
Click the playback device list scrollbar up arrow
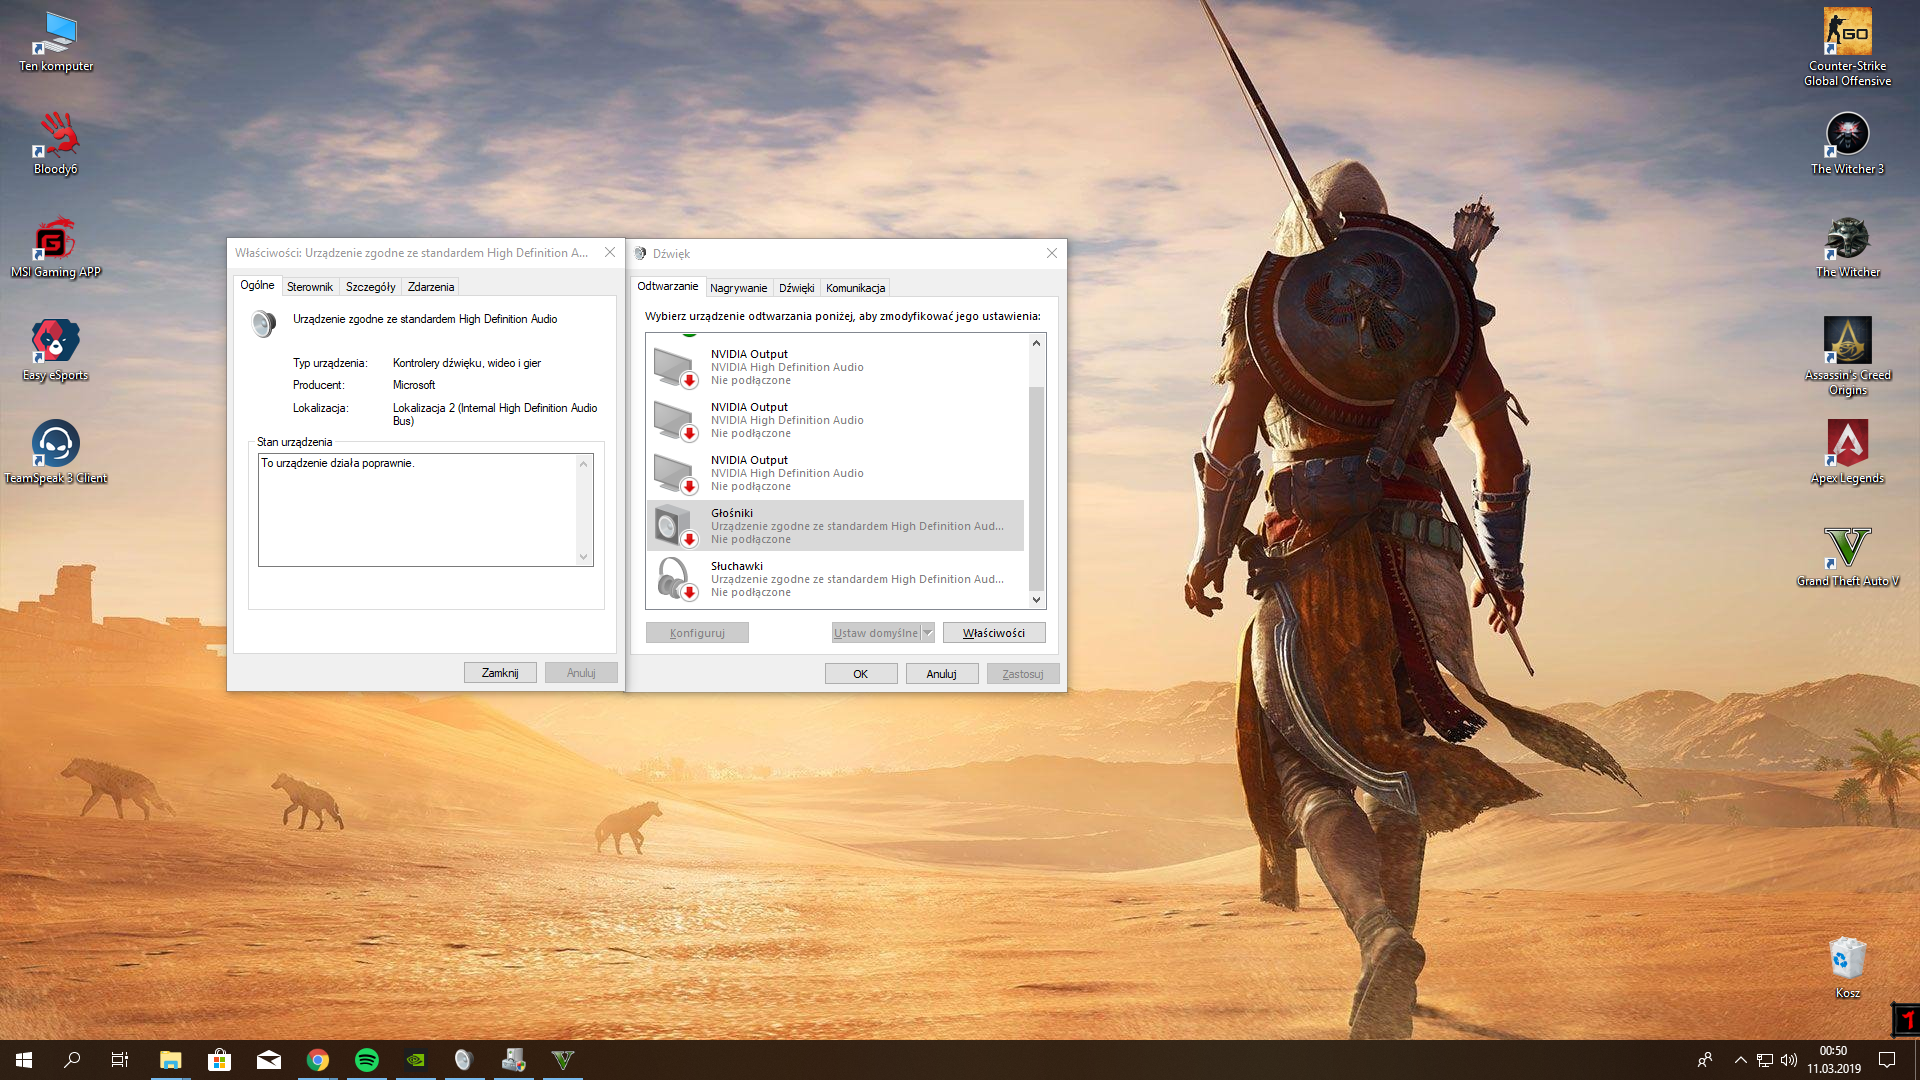1037,343
